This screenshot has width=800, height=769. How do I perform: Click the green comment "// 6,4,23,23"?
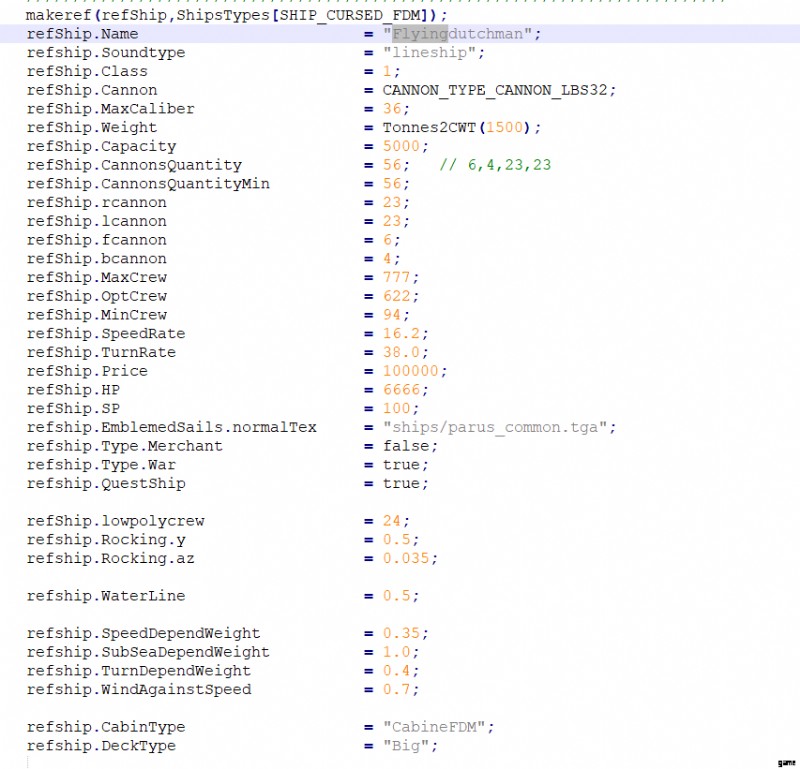[494, 165]
